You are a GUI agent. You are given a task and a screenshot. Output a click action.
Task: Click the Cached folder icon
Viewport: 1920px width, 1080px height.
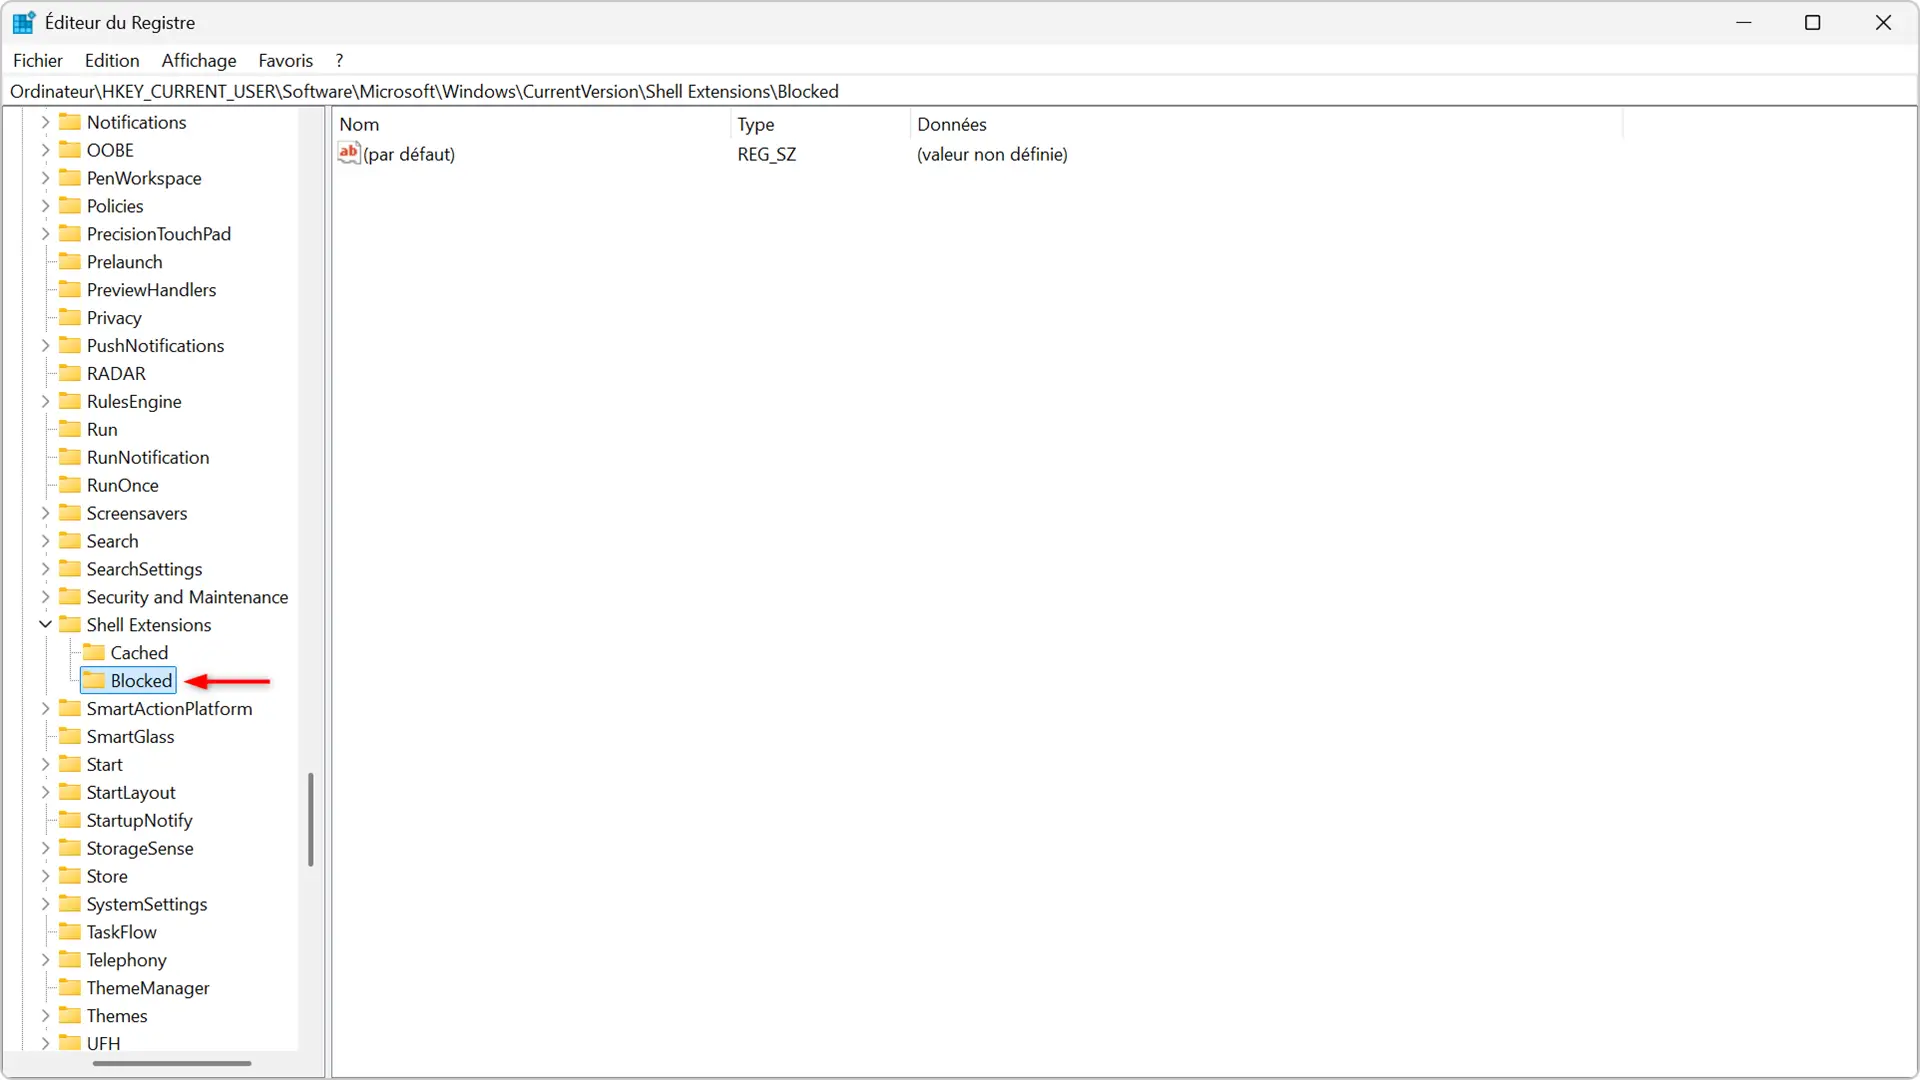click(94, 653)
